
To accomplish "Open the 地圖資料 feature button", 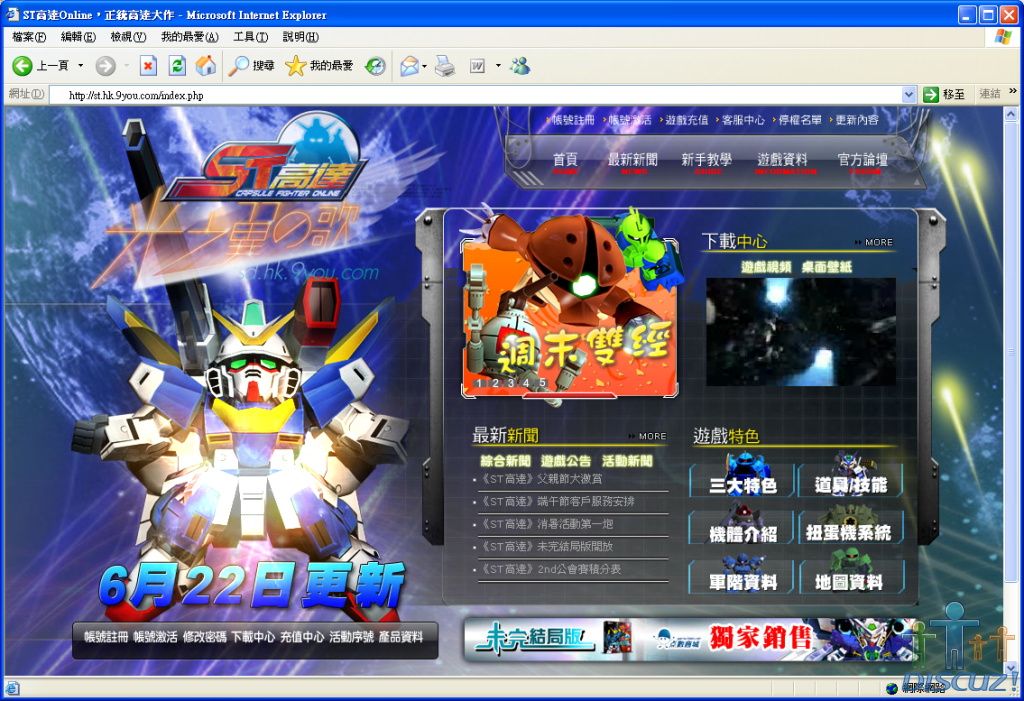I will (x=850, y=576).
